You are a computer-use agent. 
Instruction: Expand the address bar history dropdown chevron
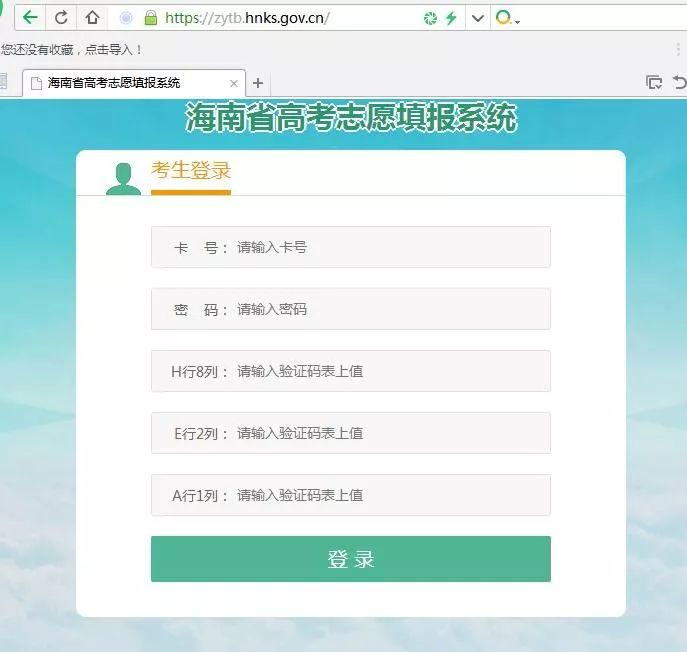(478, 18)
